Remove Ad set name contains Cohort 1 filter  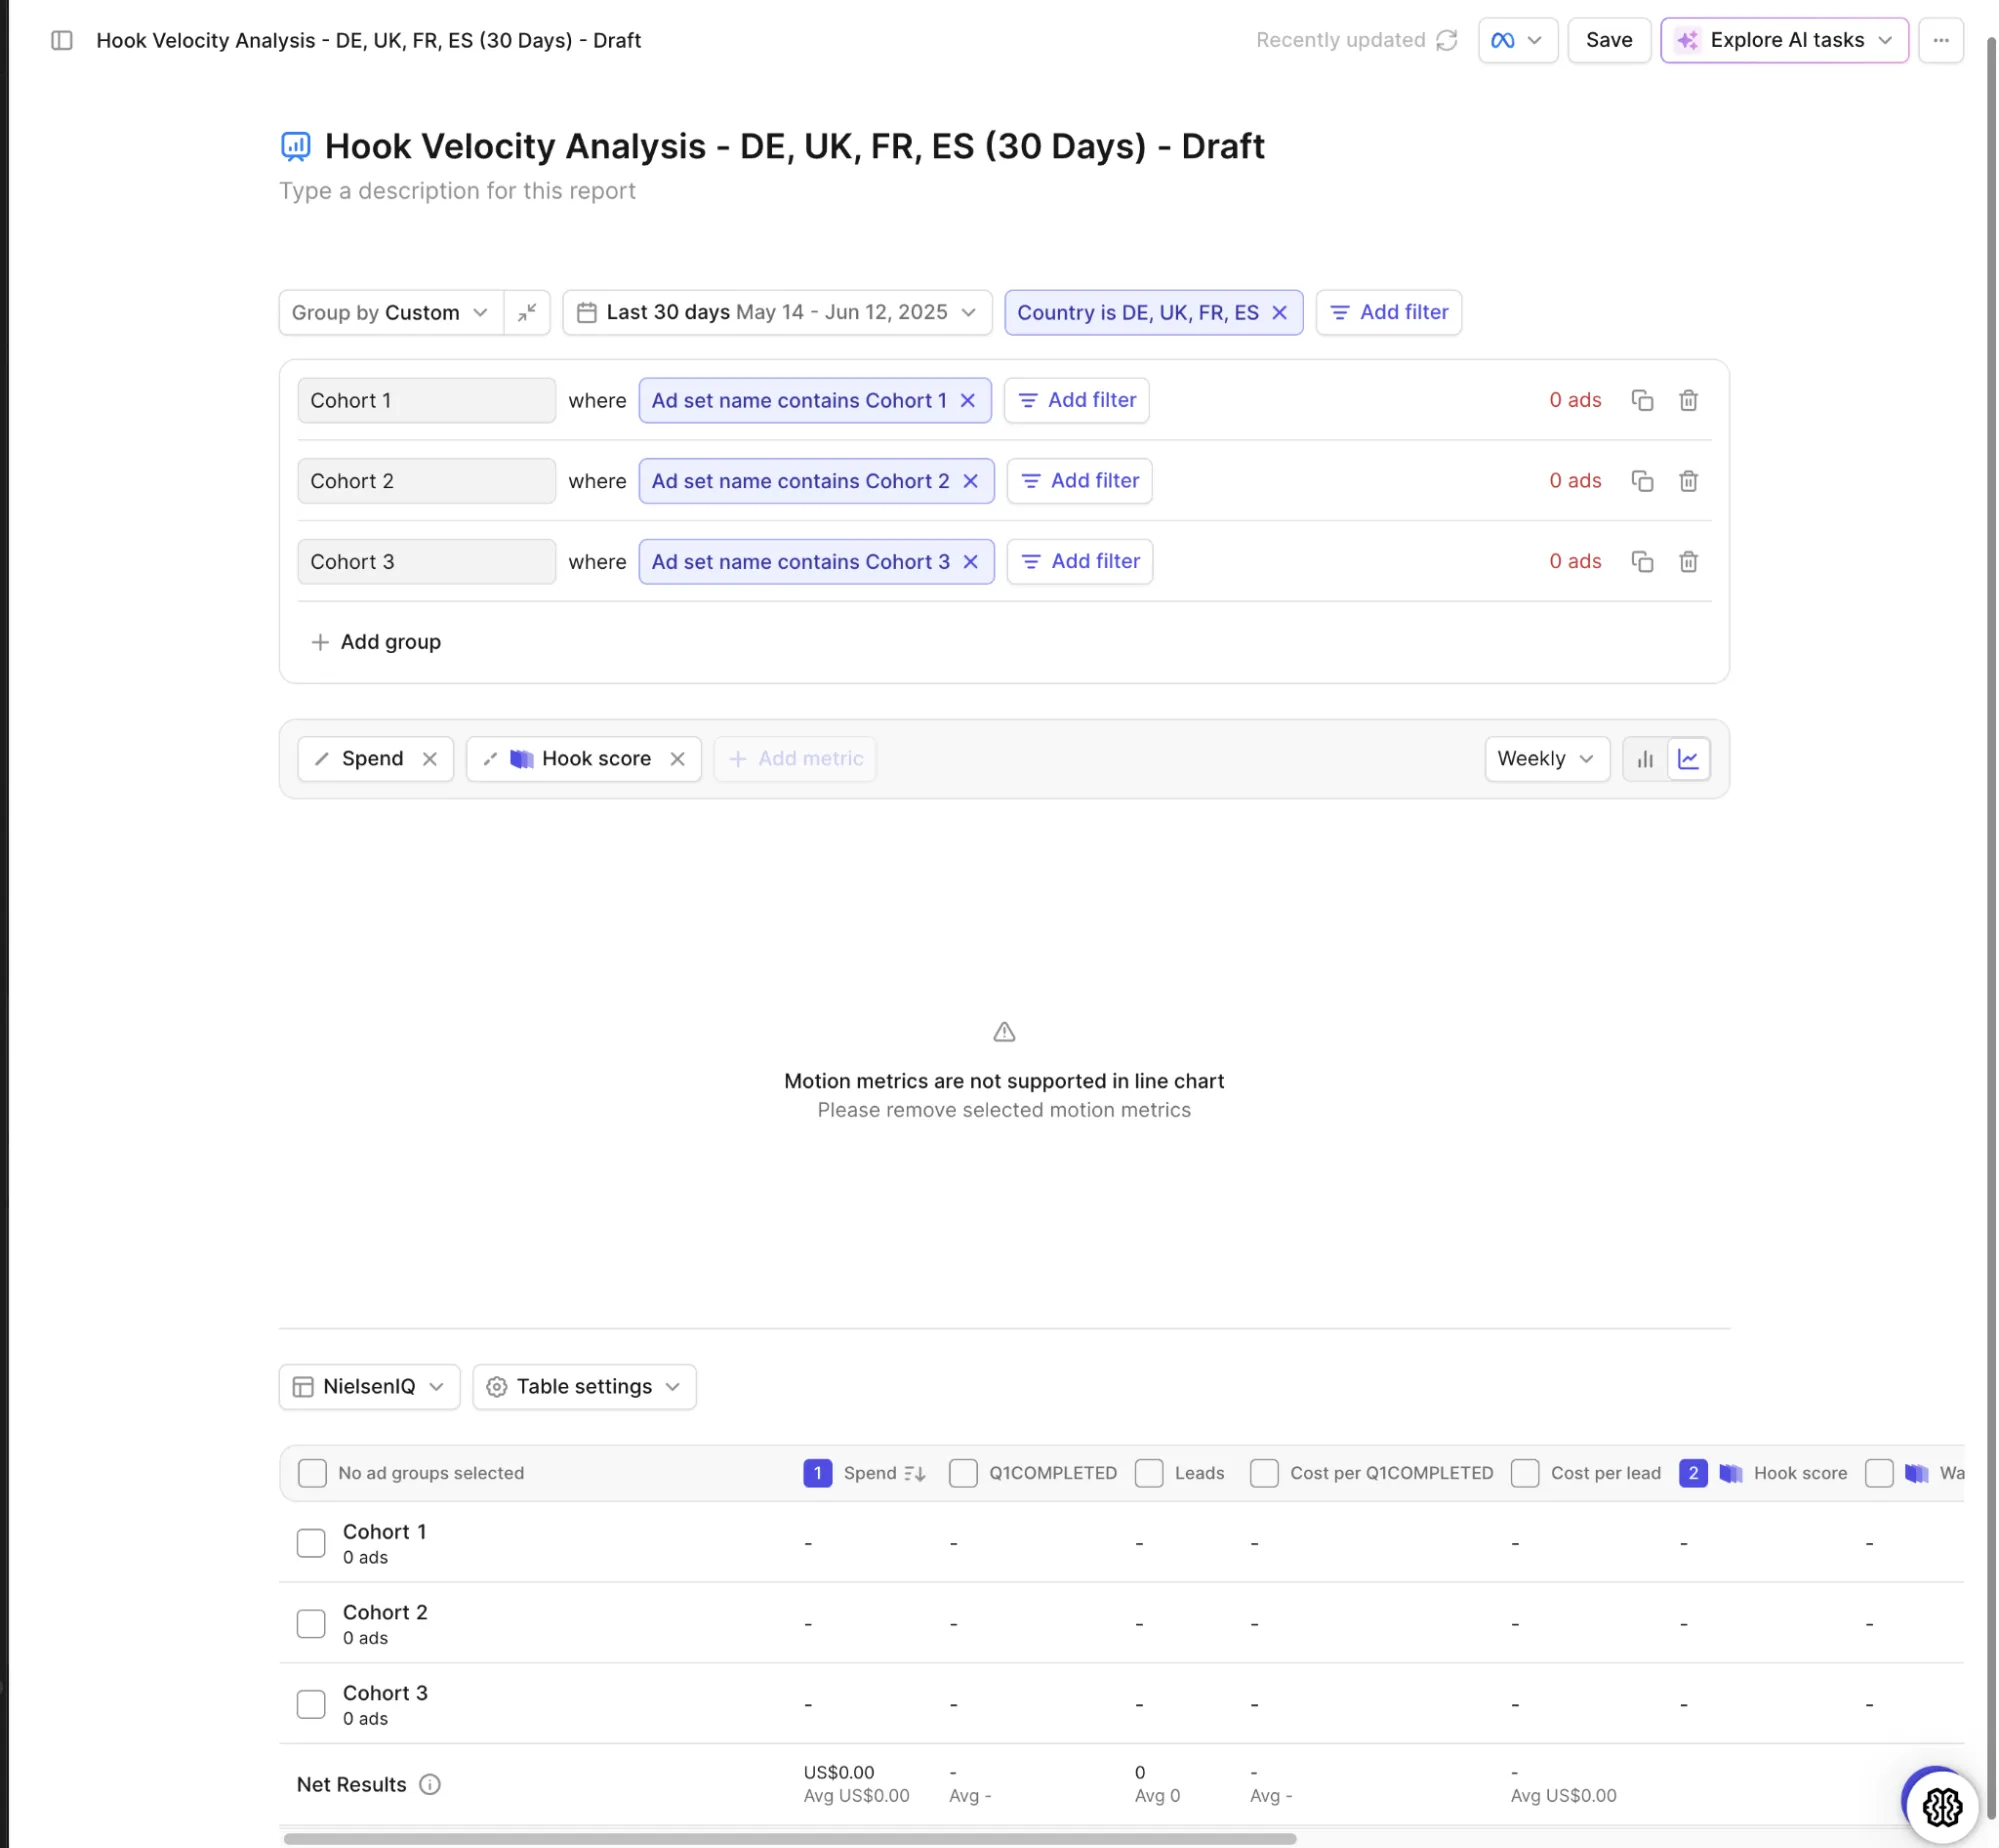click(967, 400)
